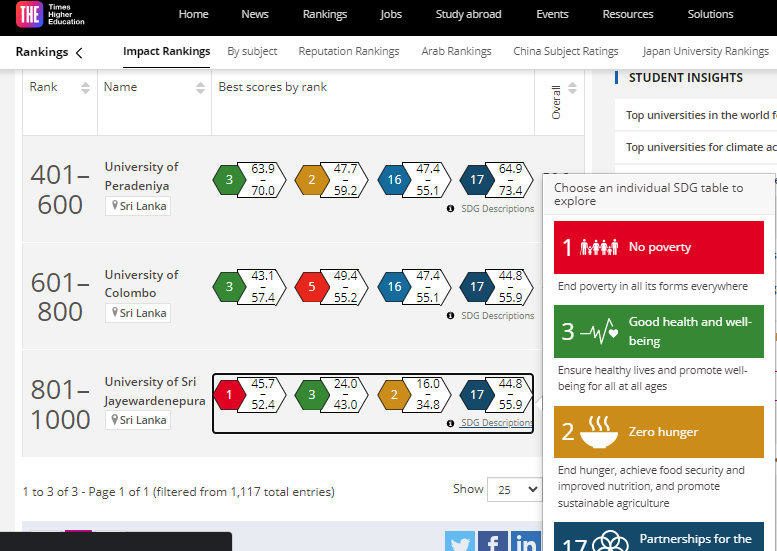Select the Zero hunger SDG card
Image resolution: width=777 pixels, height=551 pixels.
659,432
